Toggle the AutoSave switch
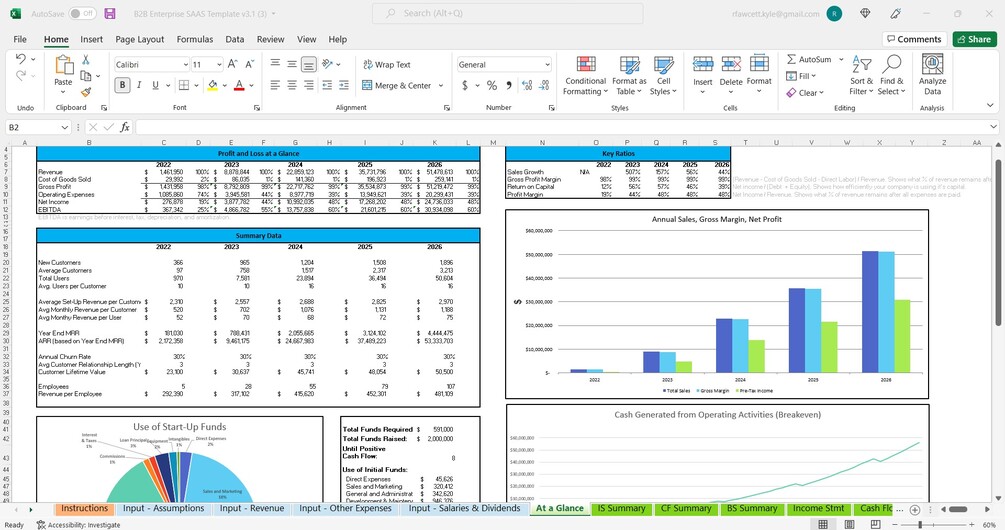 tap(82, 13)
